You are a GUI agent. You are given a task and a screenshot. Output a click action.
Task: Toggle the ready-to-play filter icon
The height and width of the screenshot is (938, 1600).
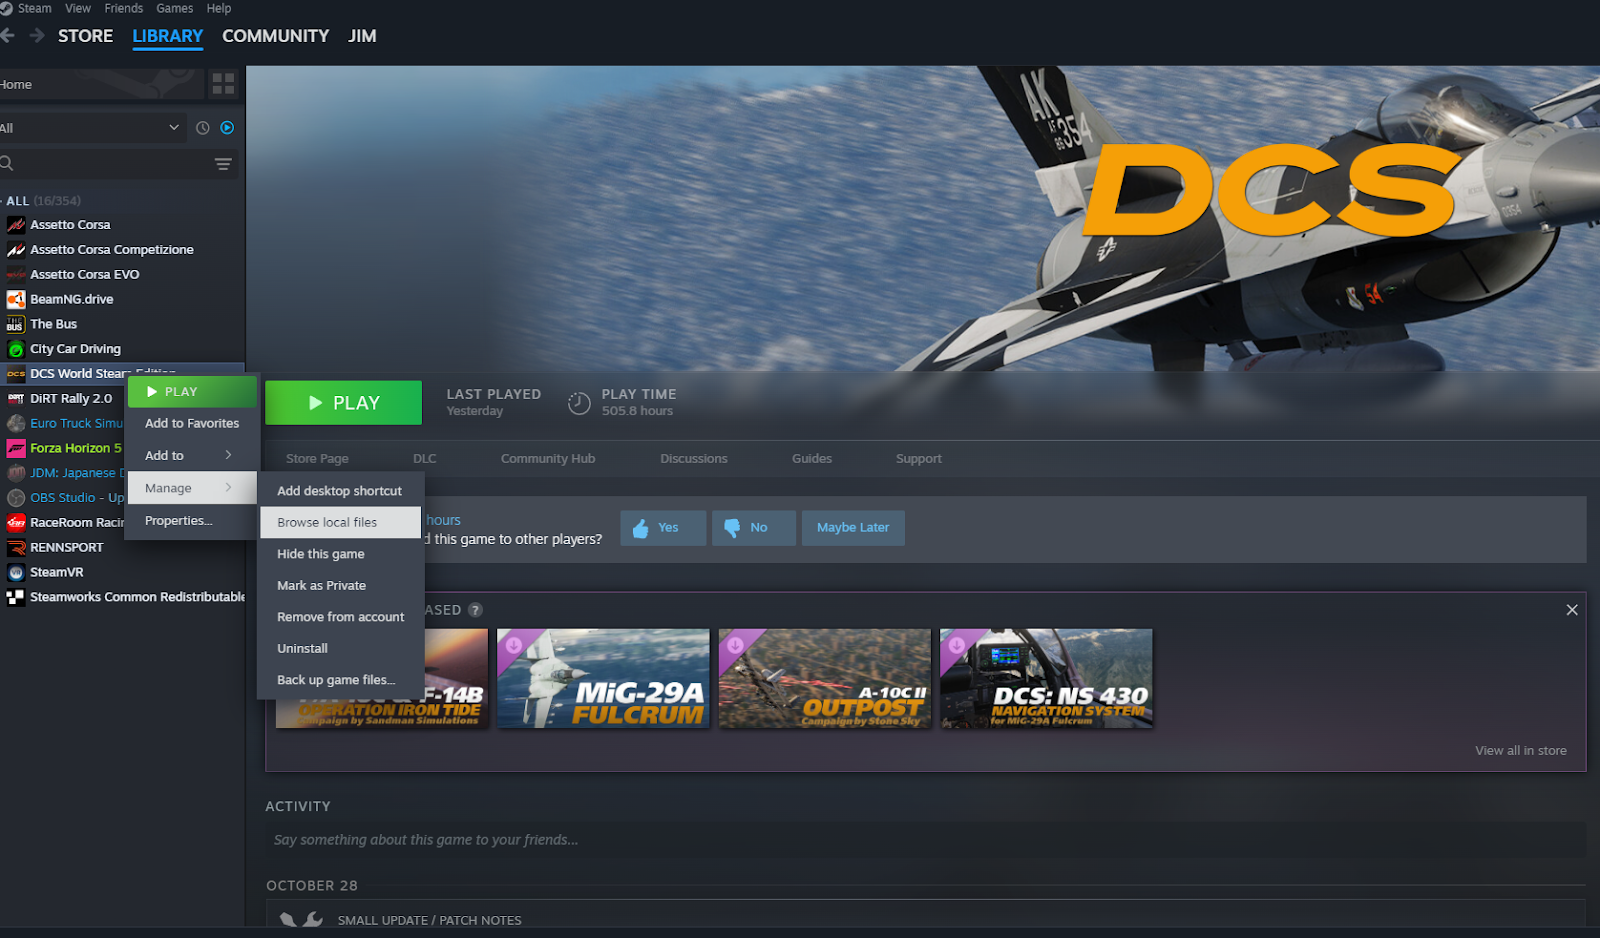pyautogui.click(x=227, y=128)
